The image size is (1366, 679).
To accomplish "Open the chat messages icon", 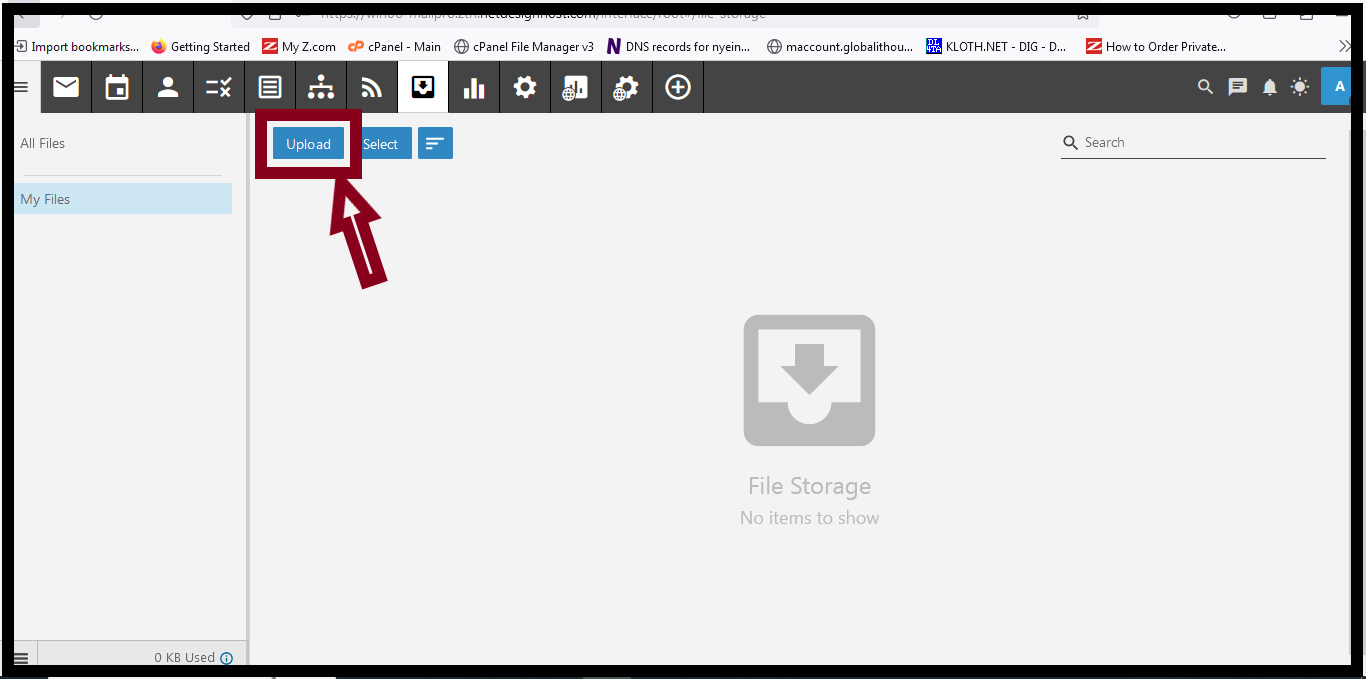I will point(1237,87).
